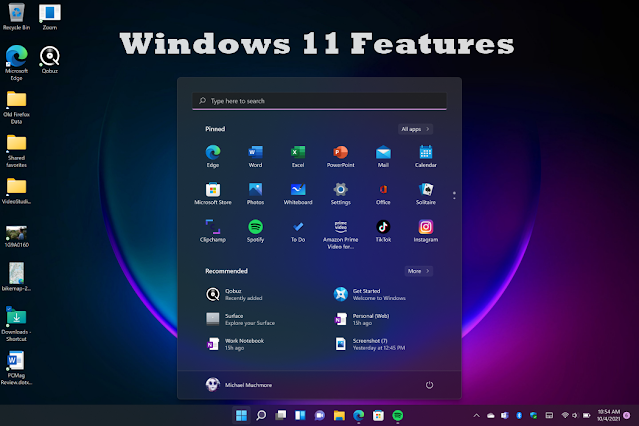Image resolution: width=639 pixels, height=426 pixels.
Task: Open the Photos app
Action: point(256,194)
